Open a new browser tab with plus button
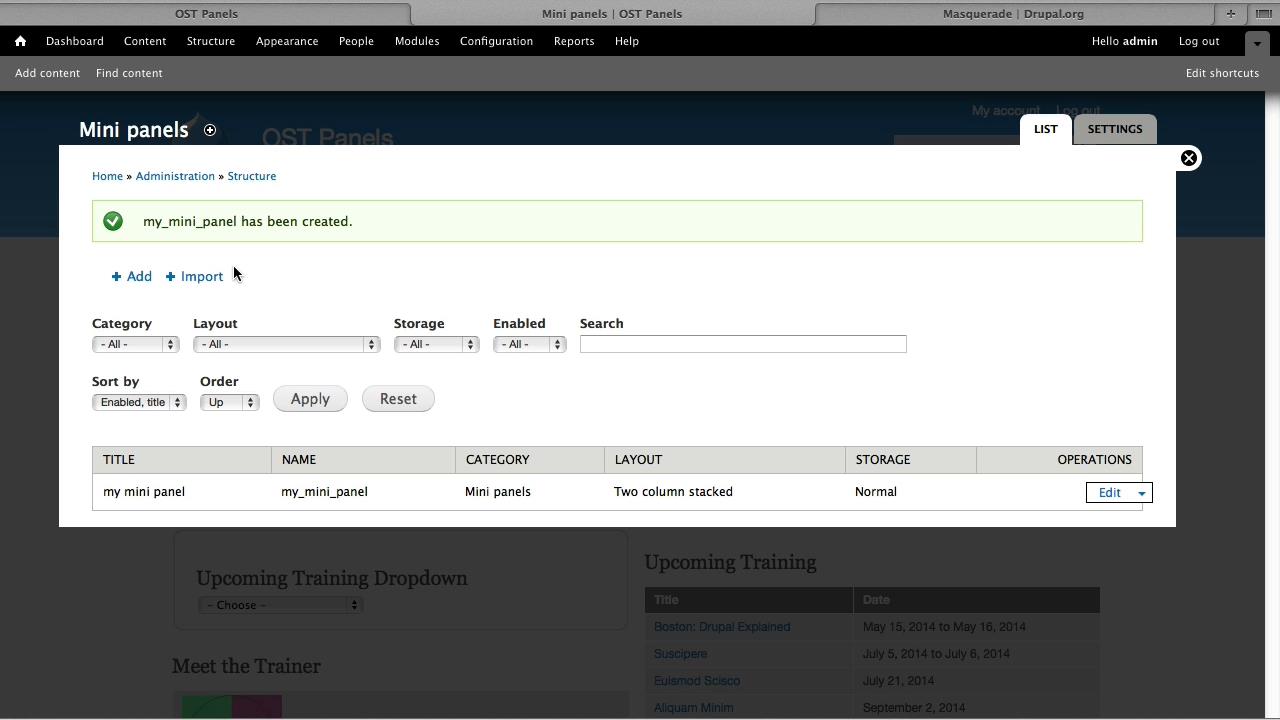This screenshot has height=720, width=1280. pyautogui.click(x=1231, y=13)
